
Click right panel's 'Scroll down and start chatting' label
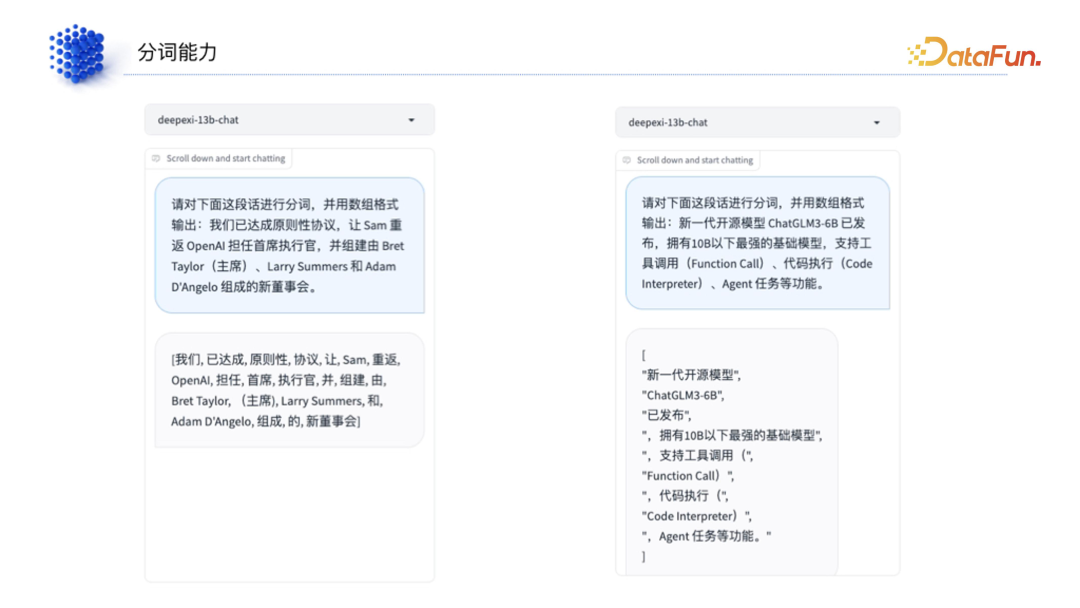coord(694,160)
